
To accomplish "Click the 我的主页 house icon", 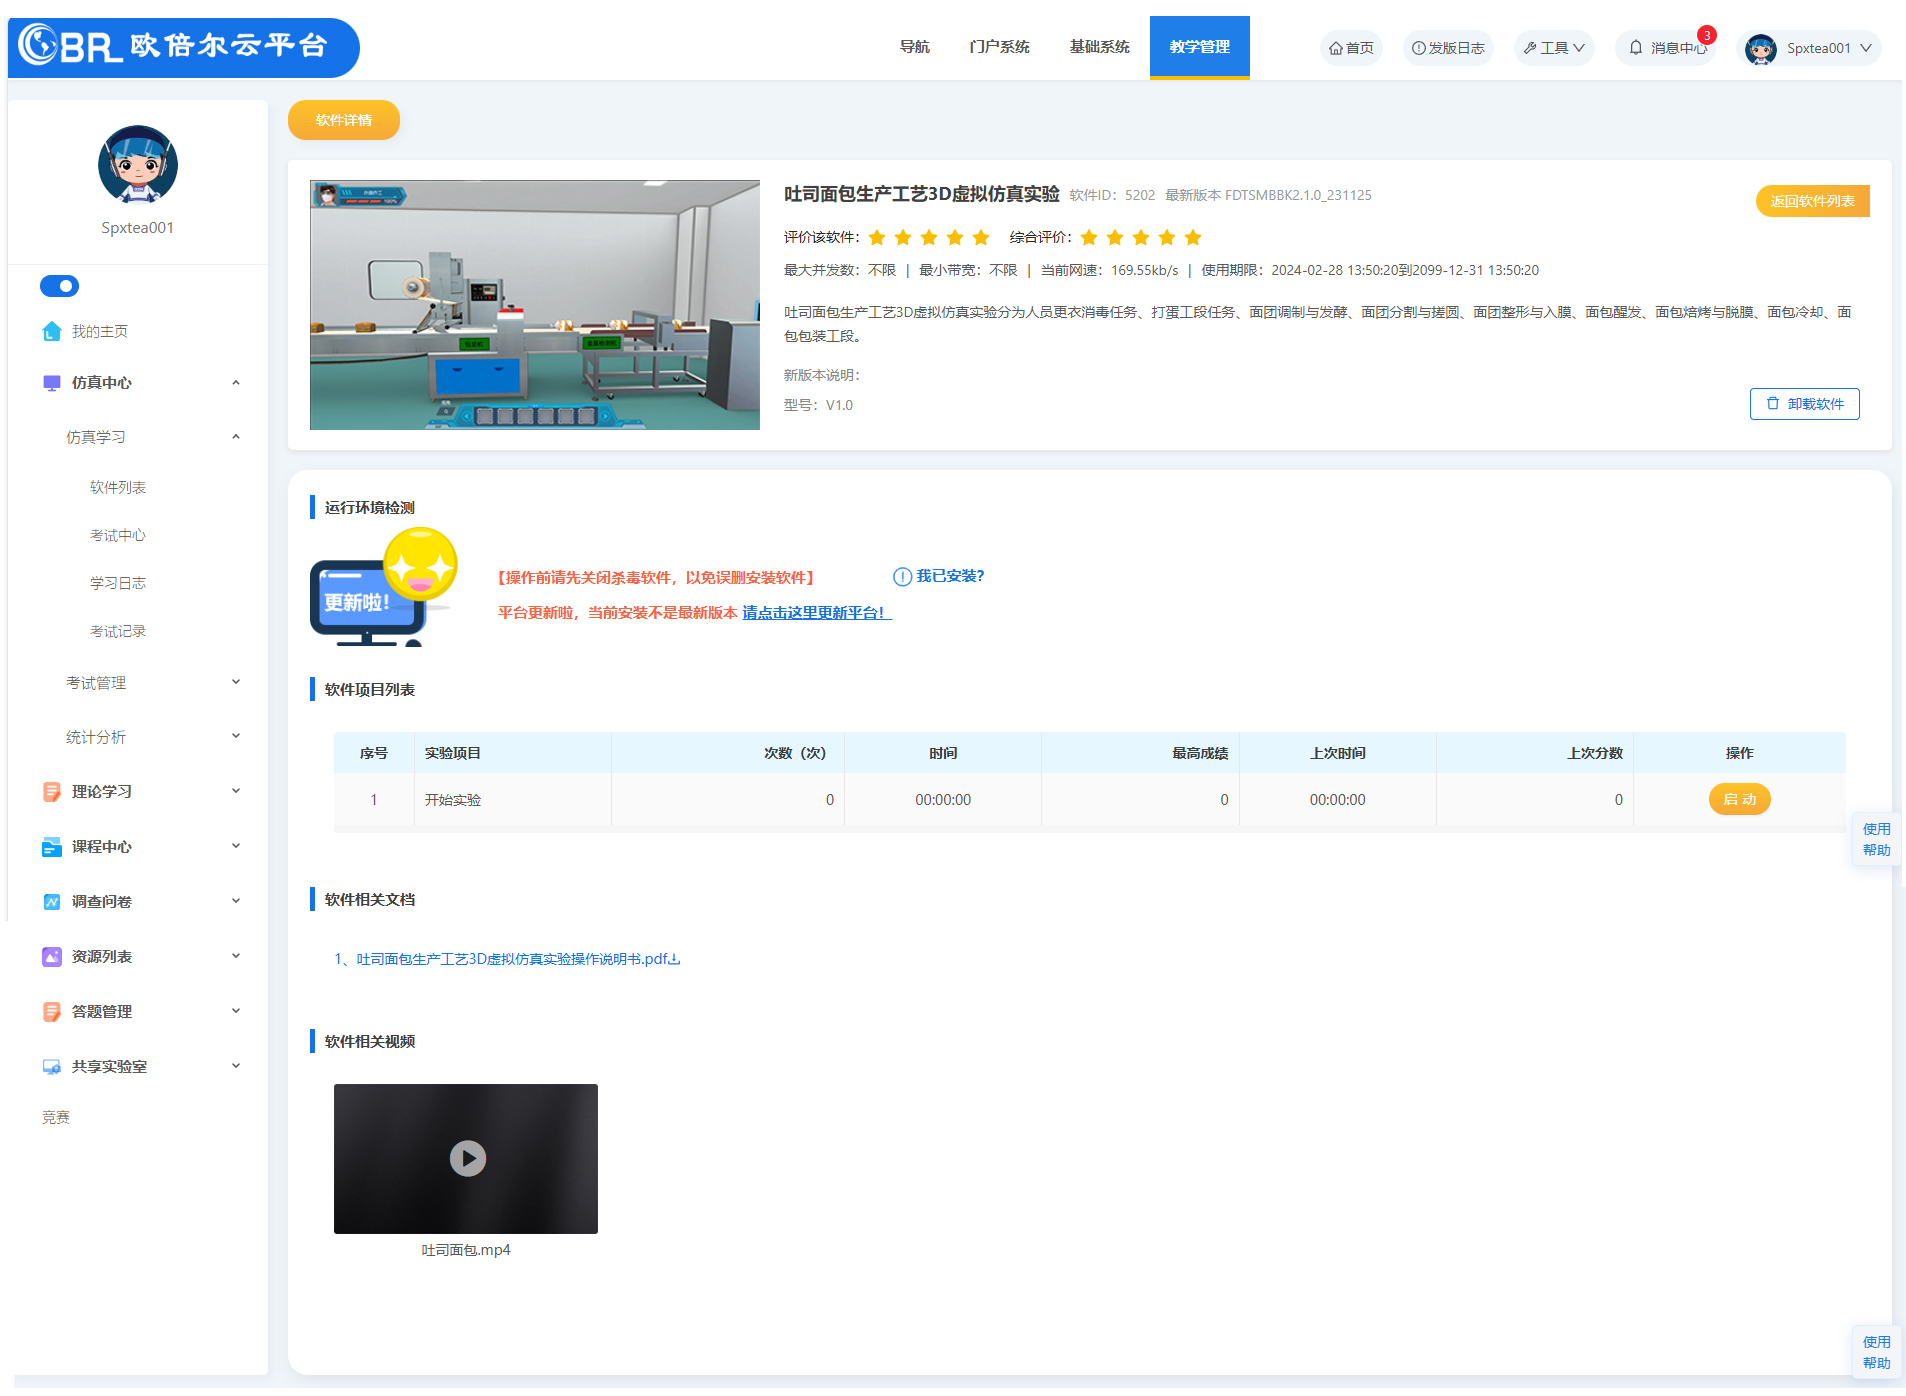I will tap(52, 331).
